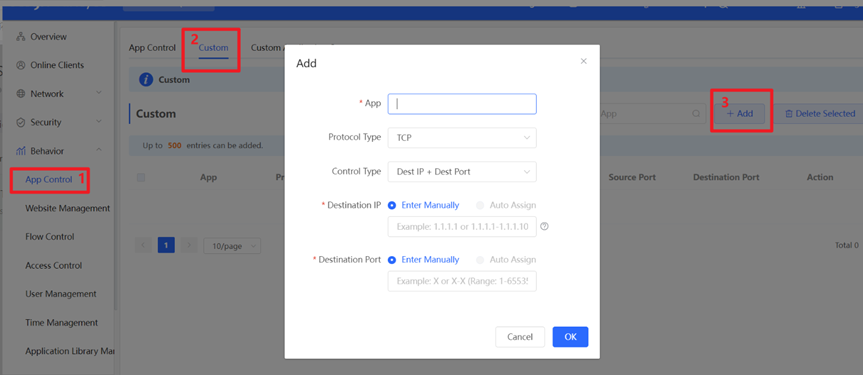
Task: Select the Online Clients icon
Action: (x=21, y=65)
